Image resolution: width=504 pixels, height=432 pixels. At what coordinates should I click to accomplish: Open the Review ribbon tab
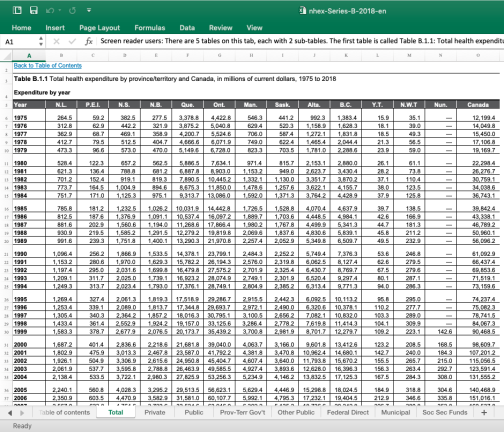[220, 28]
